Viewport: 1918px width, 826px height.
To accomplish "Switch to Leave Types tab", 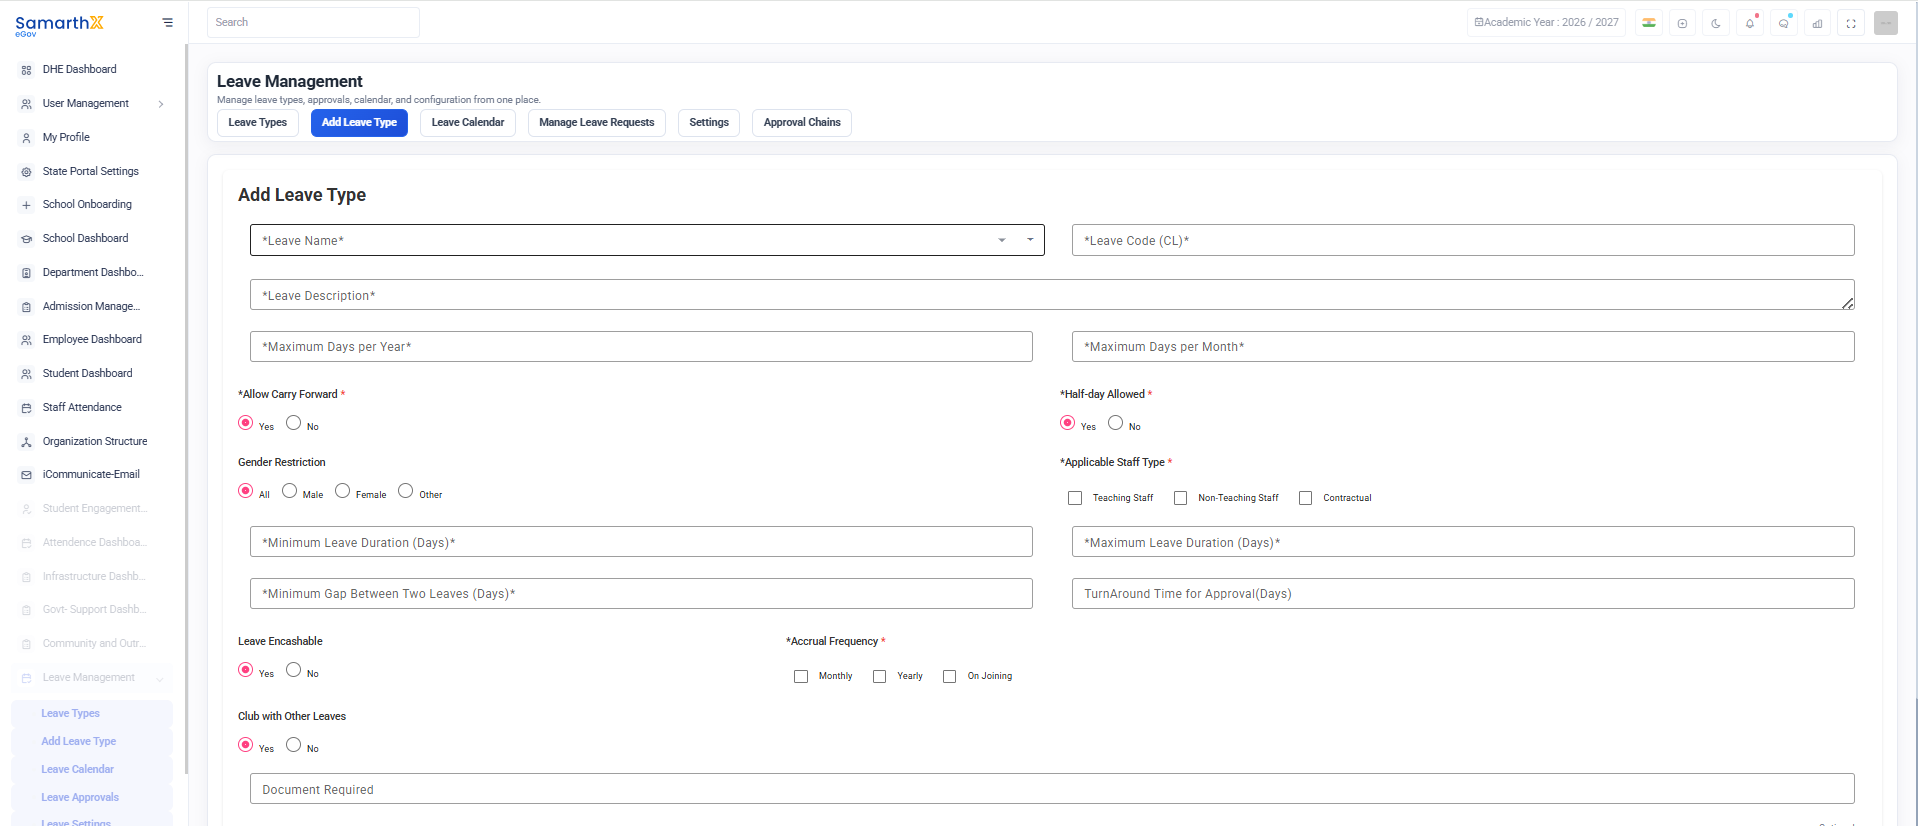I will (x=258, y=123).
